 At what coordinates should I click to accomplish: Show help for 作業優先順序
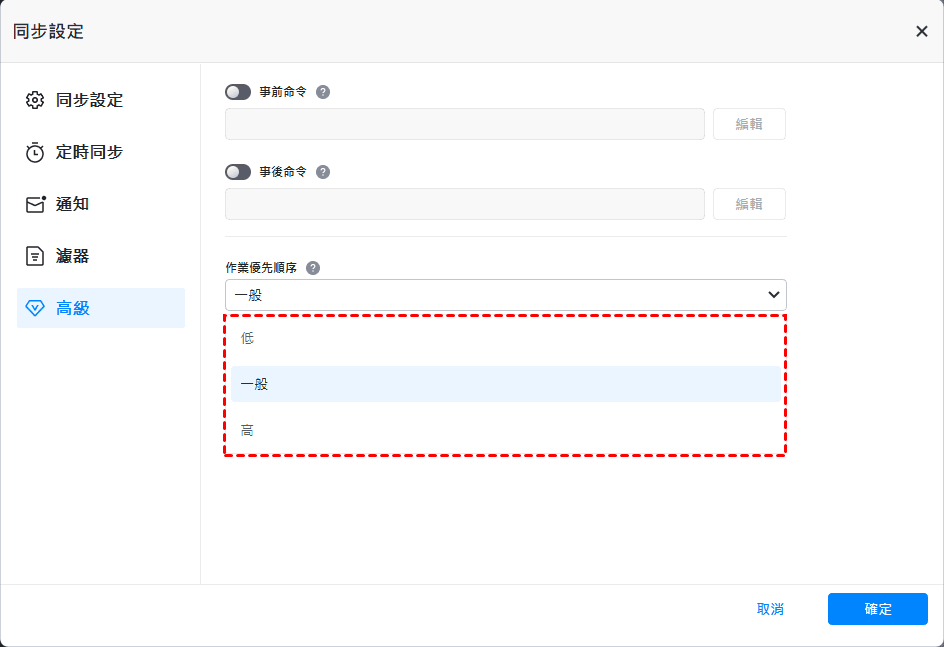coord(313,268)
